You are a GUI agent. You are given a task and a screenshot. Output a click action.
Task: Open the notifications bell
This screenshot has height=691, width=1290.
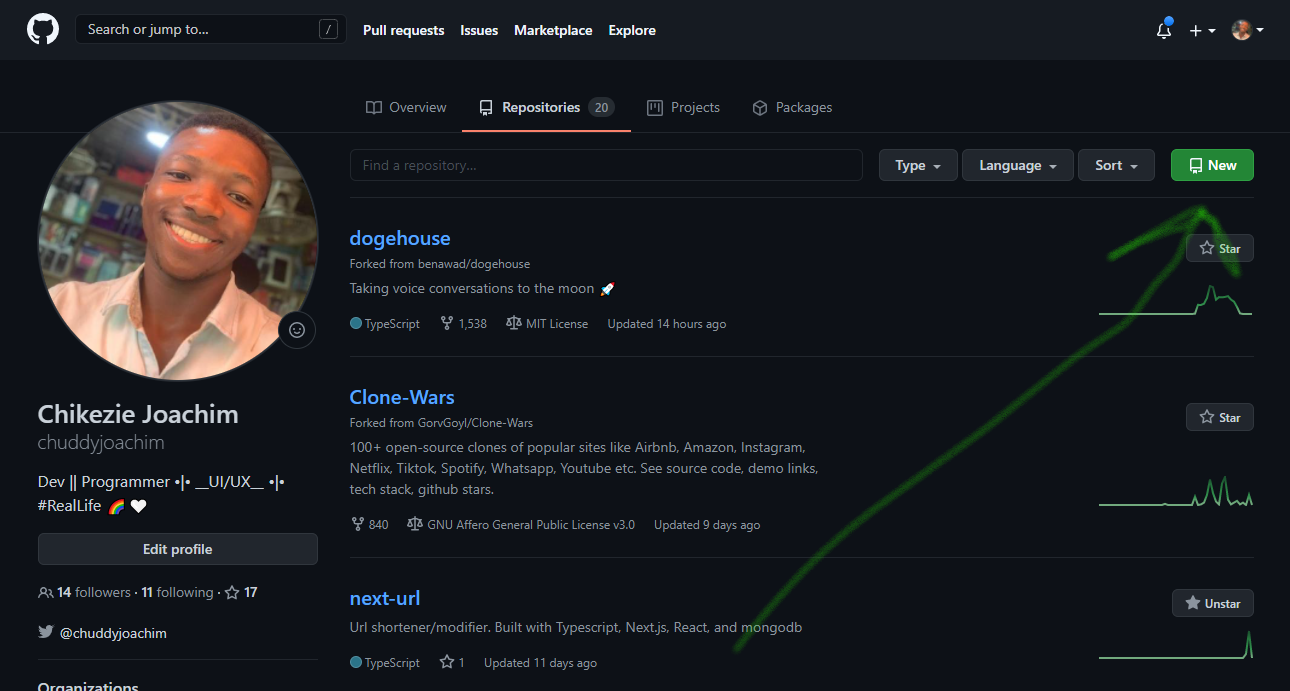coord(1163,31)
